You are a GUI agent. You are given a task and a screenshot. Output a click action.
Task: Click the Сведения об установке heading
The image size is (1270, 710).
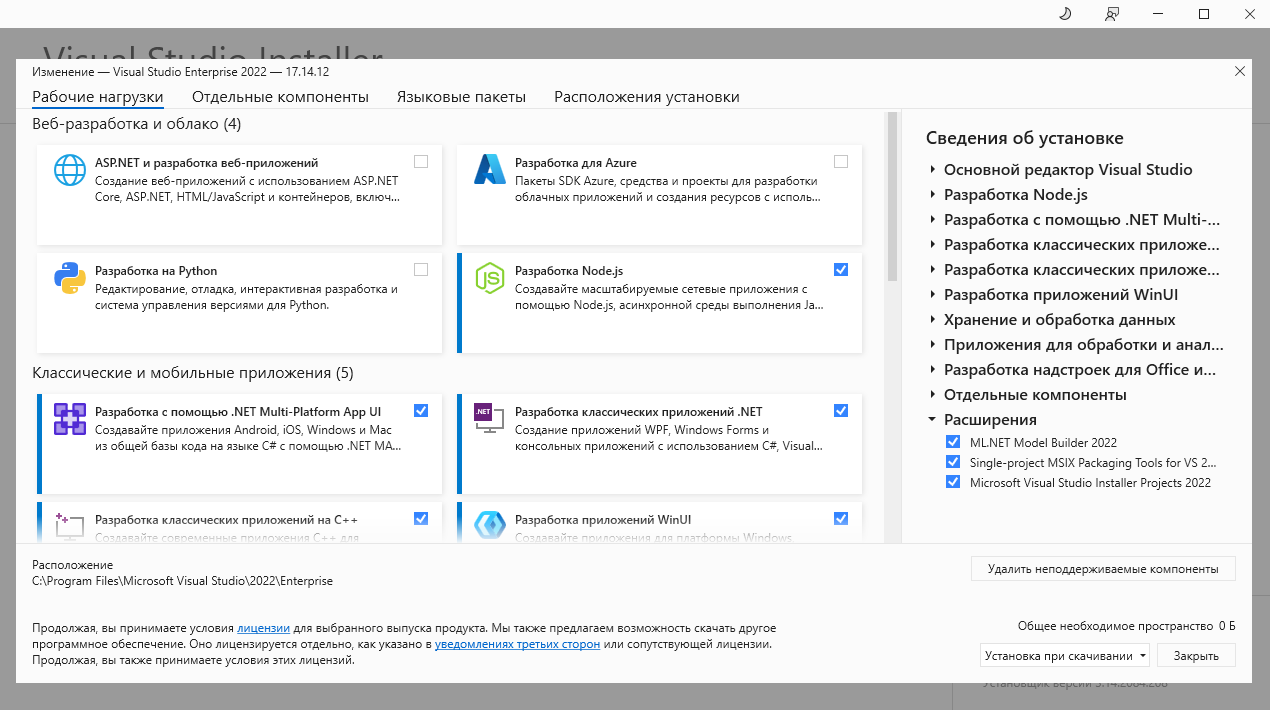coord(1025,138)
